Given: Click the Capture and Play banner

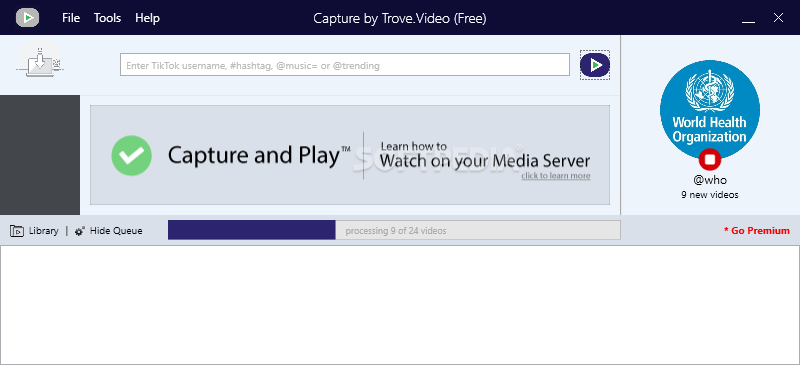Looking at the screenshot, I should 350,155.
